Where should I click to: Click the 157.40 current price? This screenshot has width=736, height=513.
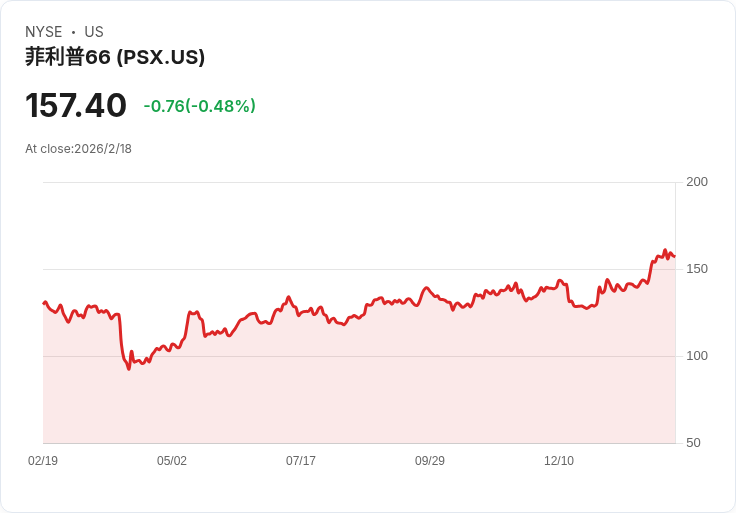[76, 106]
